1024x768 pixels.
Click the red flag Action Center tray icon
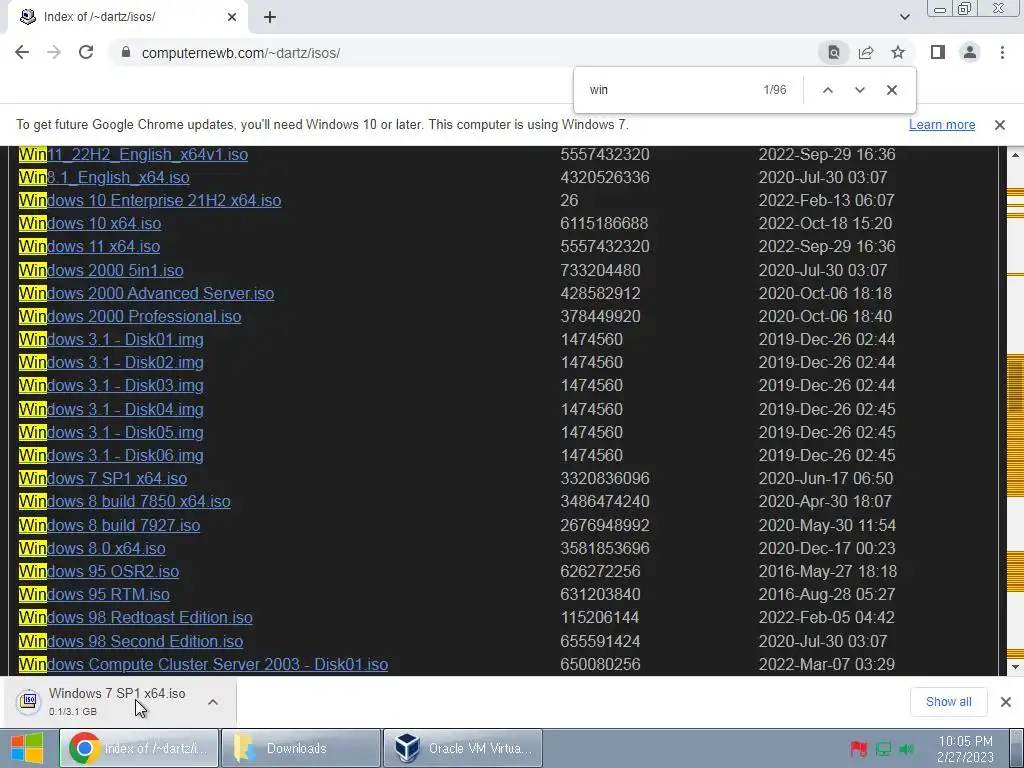[859, 749]
